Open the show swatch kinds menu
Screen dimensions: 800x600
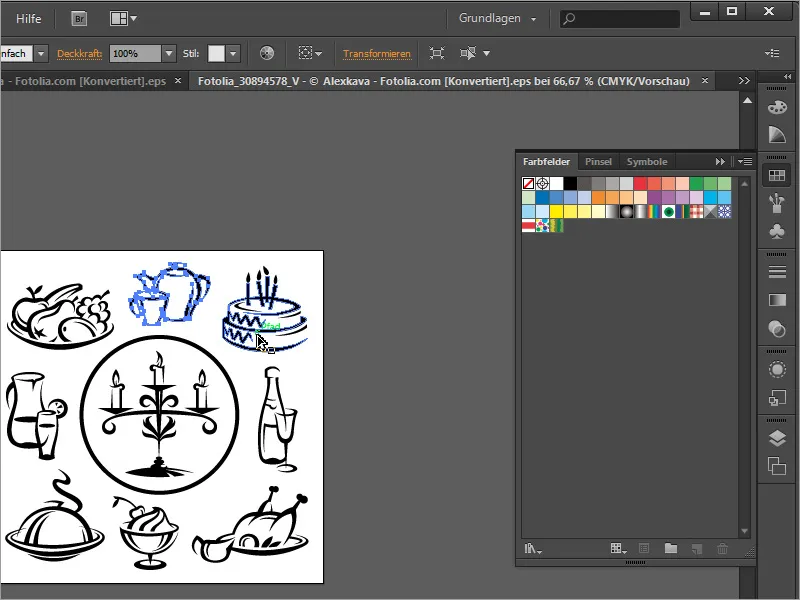pyautogui.click(x=618, y=549)
